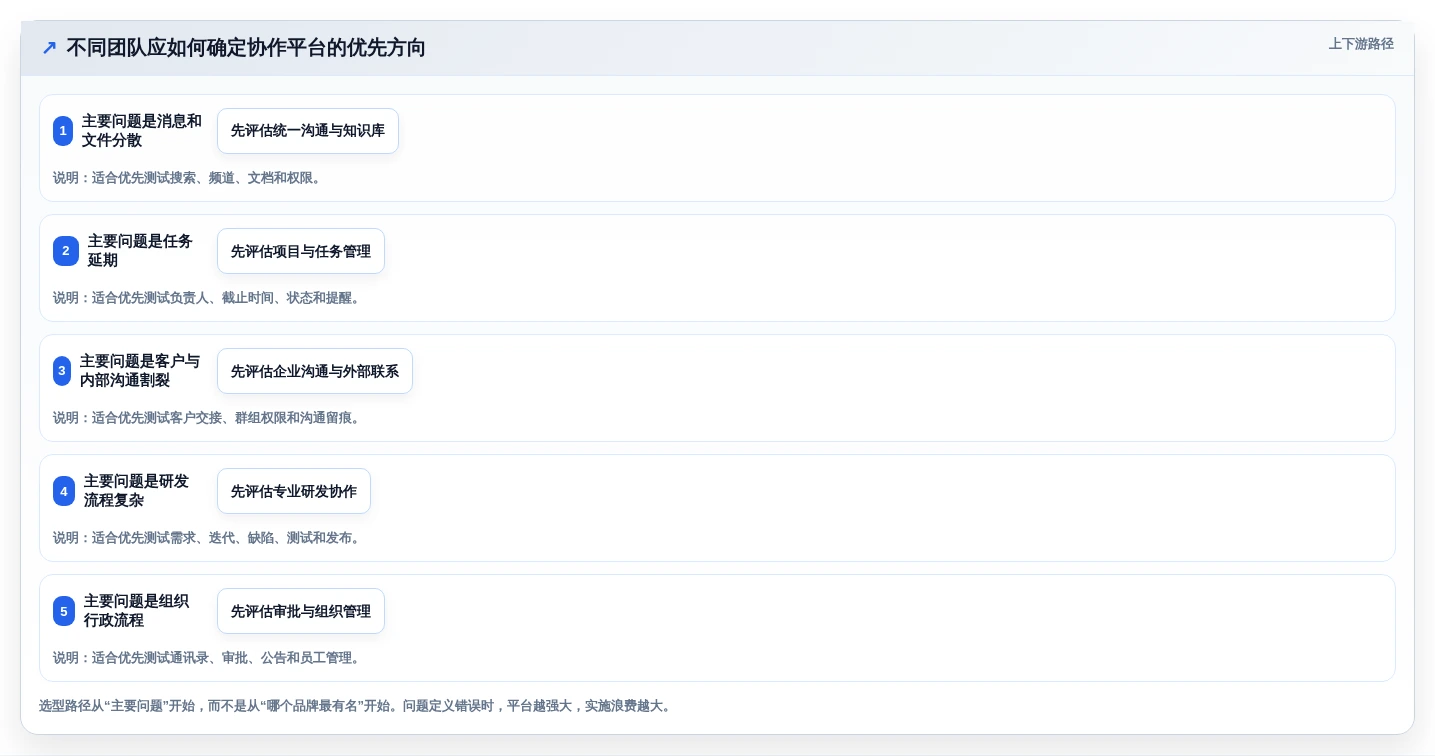This screenshot has height=756, width=1435.
Task: Click the 上下游路径 label in the header
Action: click(x=1361, y=44)
